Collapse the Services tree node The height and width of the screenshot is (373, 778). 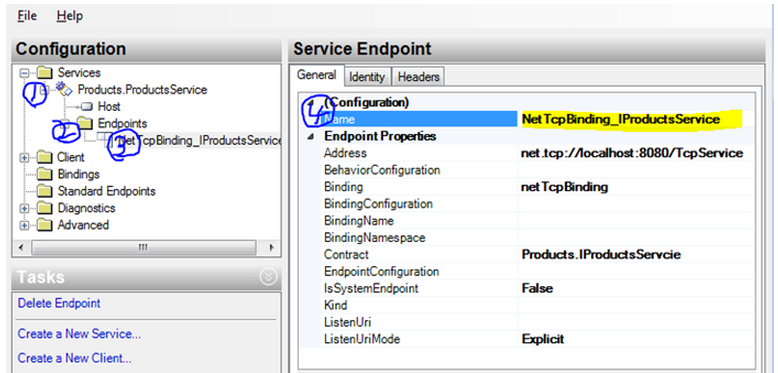(x=24, y=73)
